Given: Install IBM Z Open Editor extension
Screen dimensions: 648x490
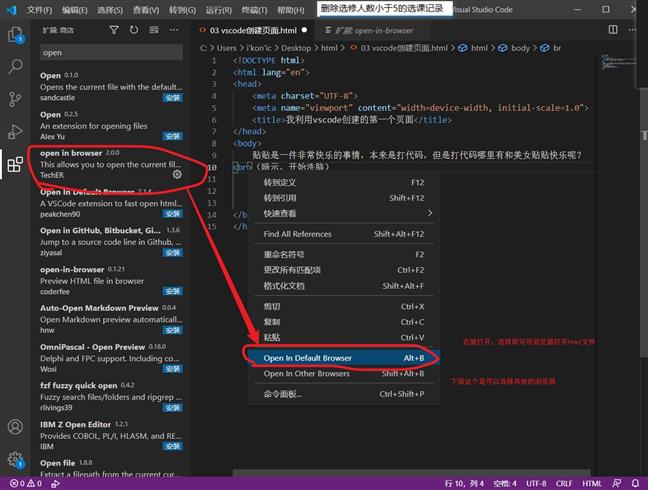Looking at the screenshot, I should (173, 447).
